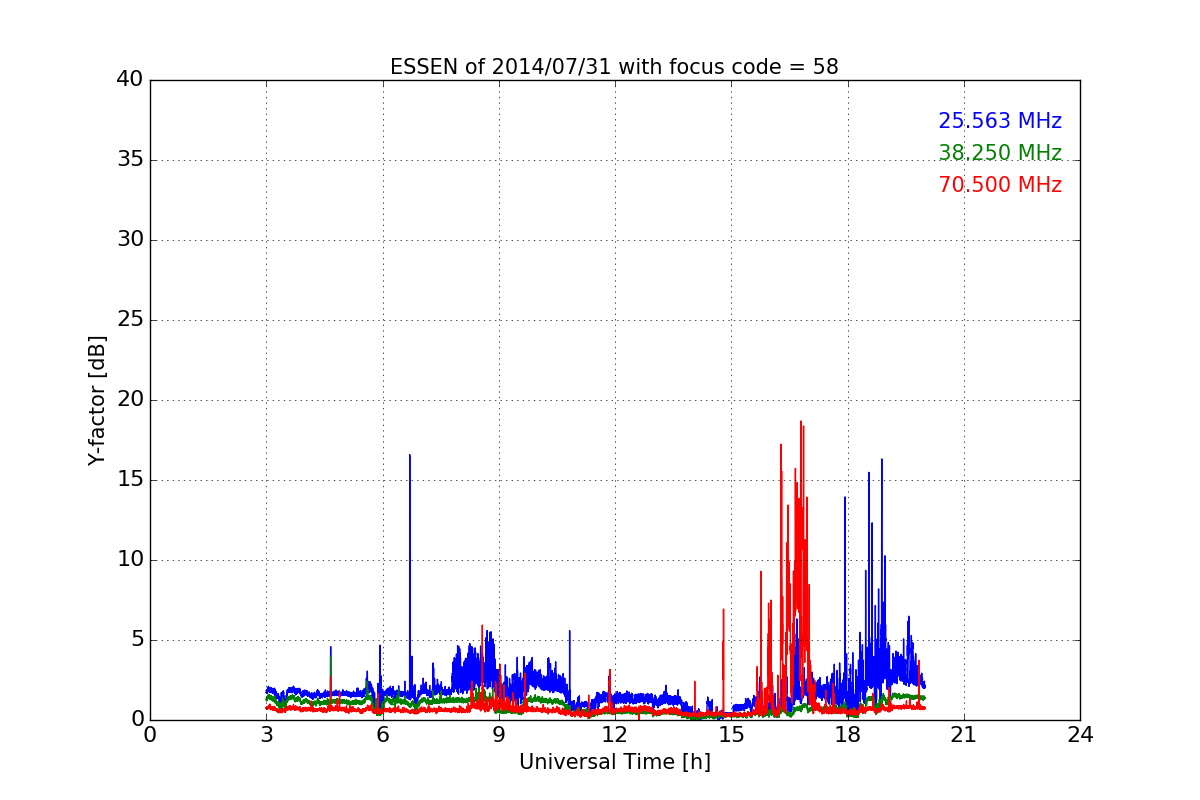Click the x-axis tick label 21
Screen dimensions: 1200x800
point(964,735)
